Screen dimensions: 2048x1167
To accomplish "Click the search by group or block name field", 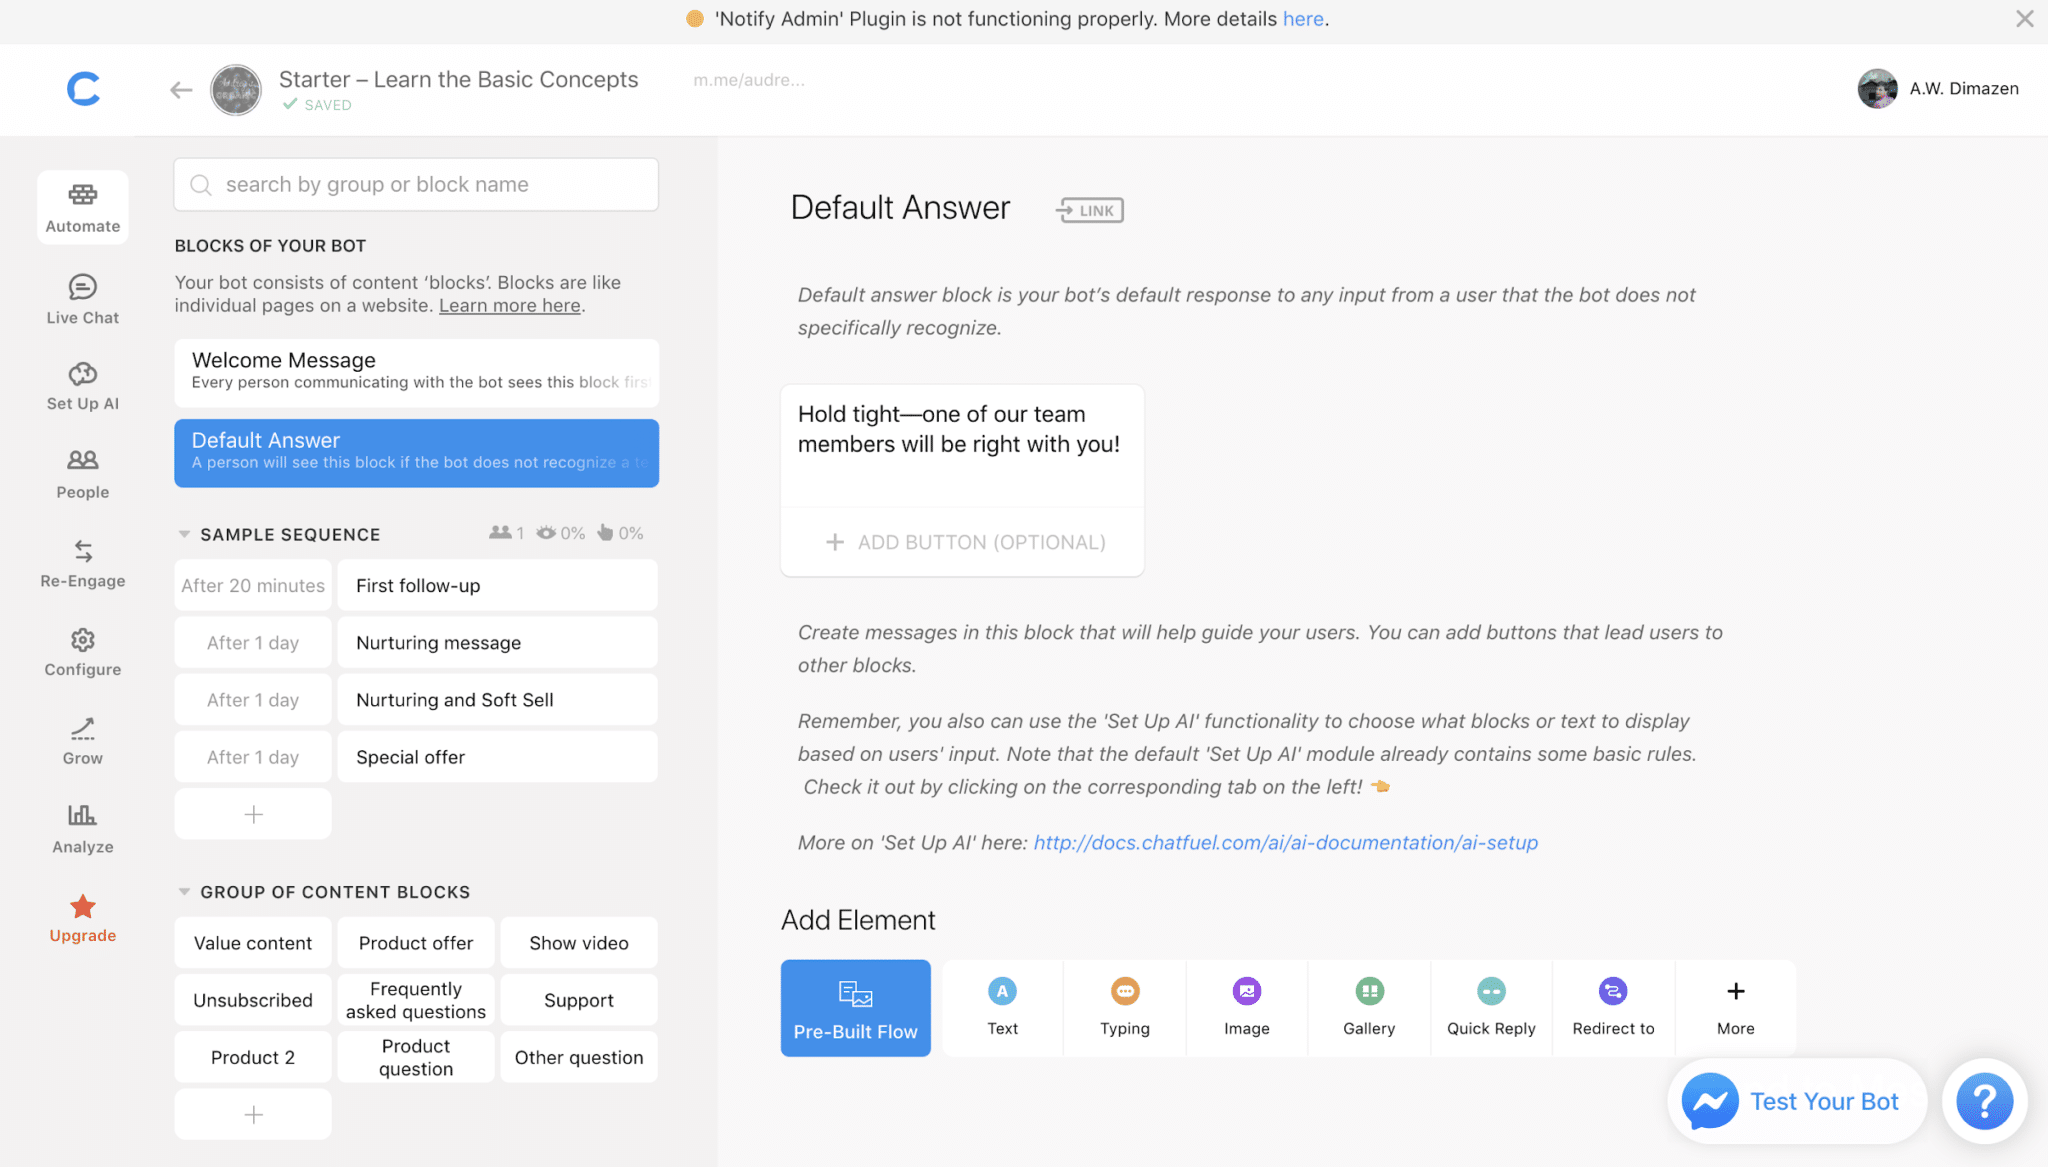I will click(415, 184).
